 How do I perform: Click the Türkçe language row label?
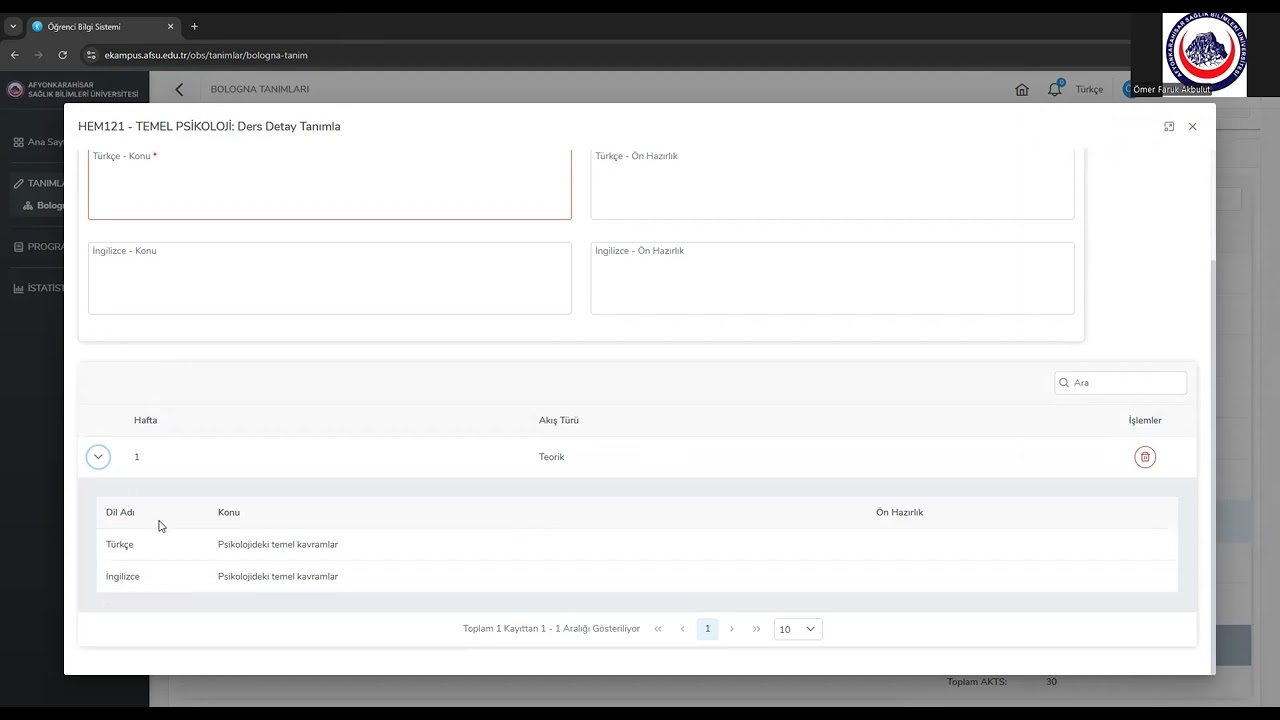(119, 545)
